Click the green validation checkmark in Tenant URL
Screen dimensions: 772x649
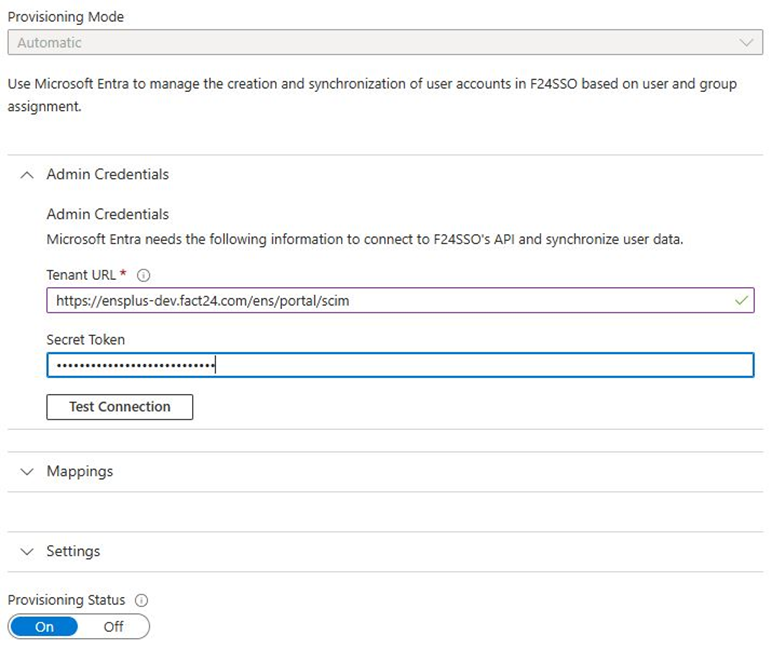point(741,300)
